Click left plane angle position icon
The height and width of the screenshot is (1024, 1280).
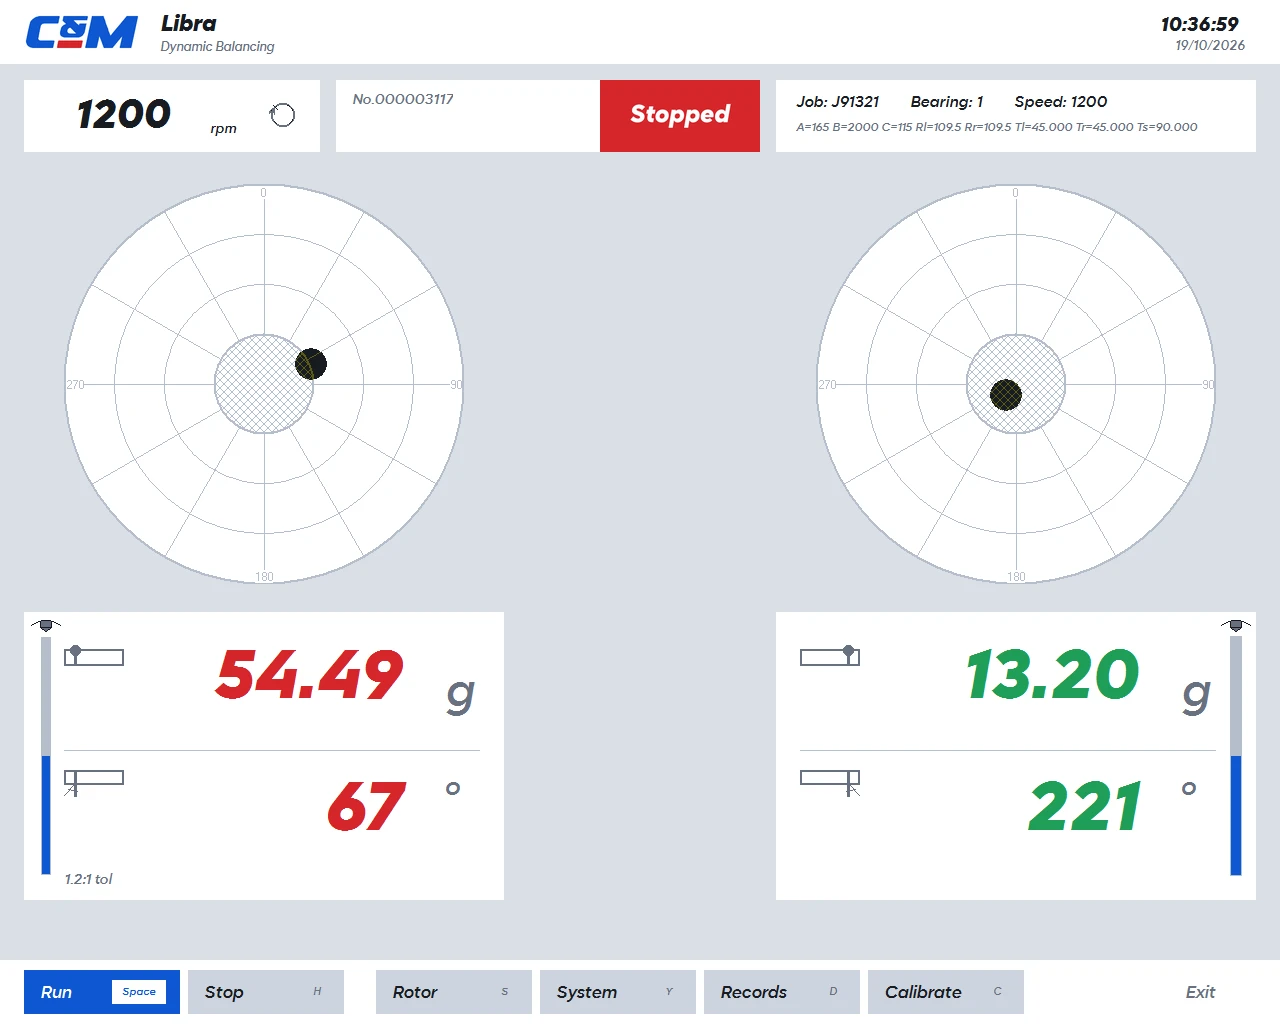[94, 782]
